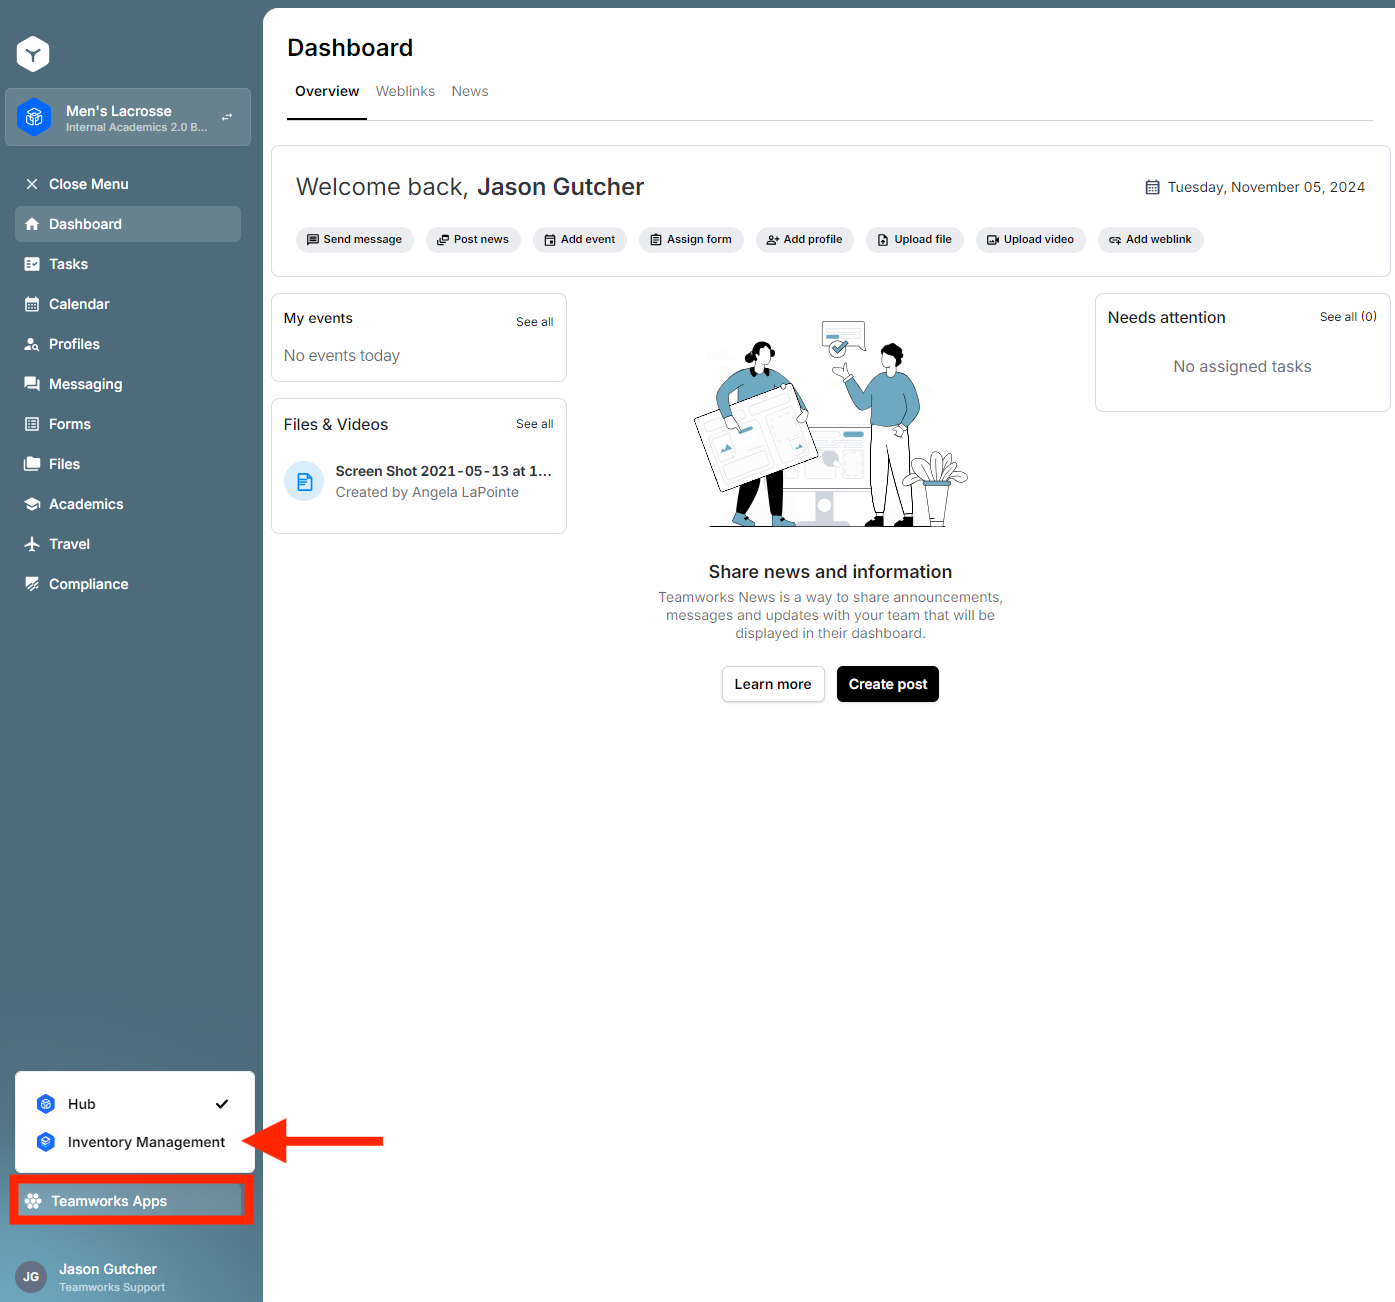Viewport: 1395px width, 1302px height.
Task: Select the Compliance sidebar icon
Action: [x=33, y=583]
